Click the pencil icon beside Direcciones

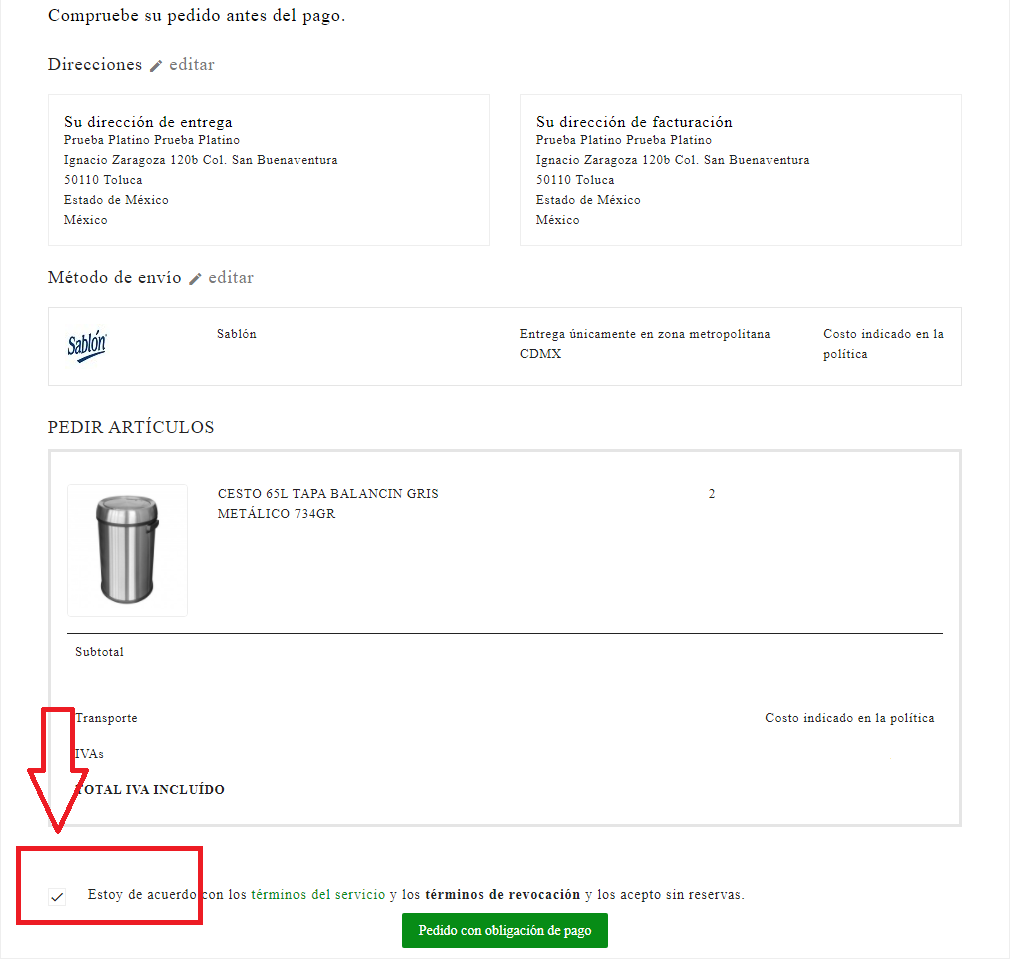(156, 66)
